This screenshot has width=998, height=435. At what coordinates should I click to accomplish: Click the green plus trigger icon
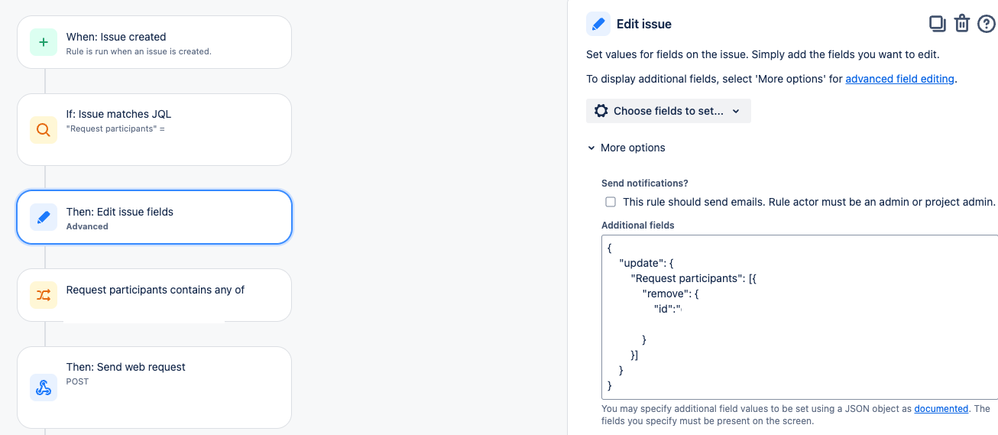tap(43, 42)
